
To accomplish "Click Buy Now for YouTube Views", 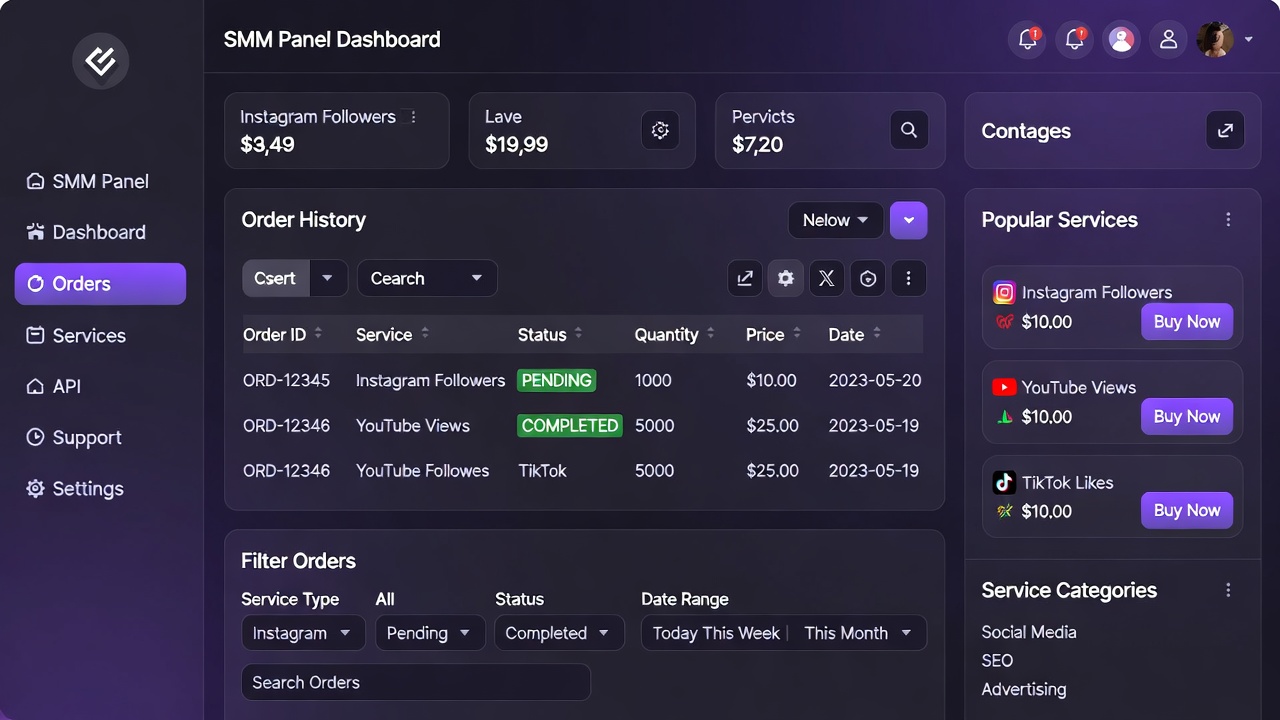I will tap(1187, 416).
